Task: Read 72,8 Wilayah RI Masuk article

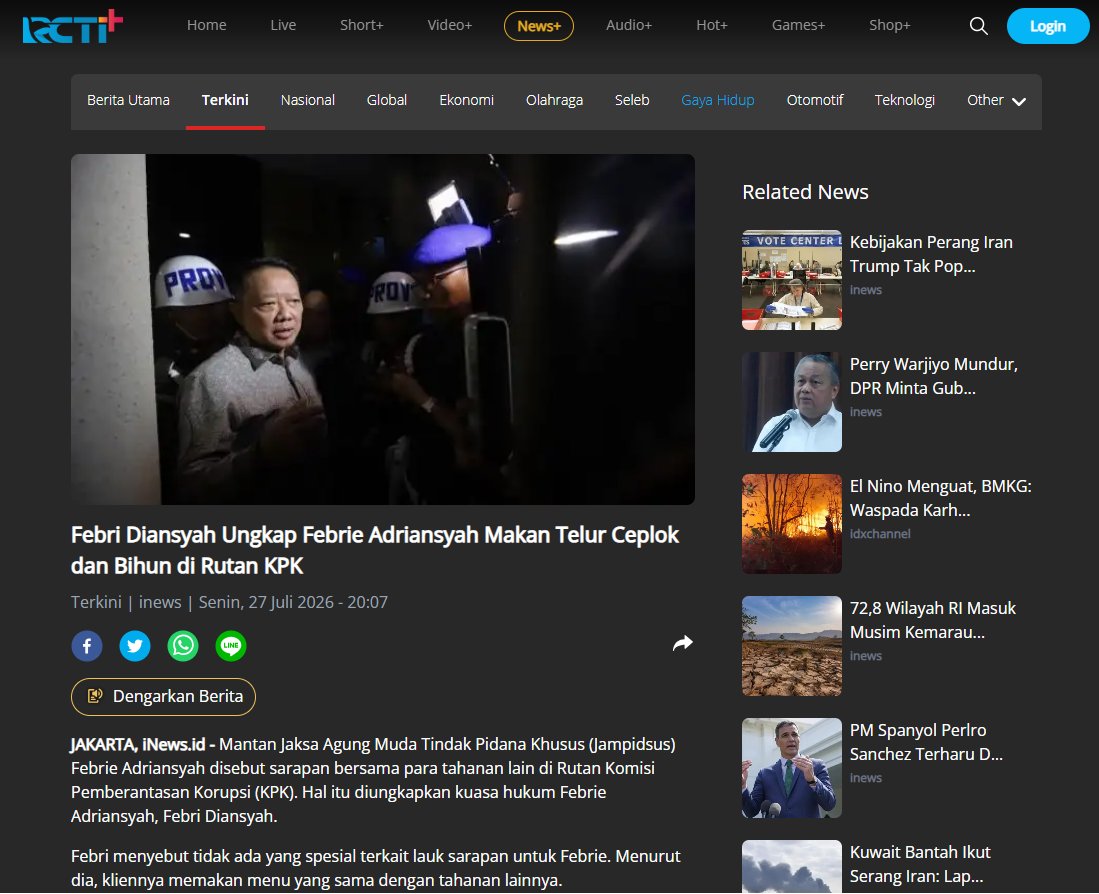Action: click(x=933, y=620)
